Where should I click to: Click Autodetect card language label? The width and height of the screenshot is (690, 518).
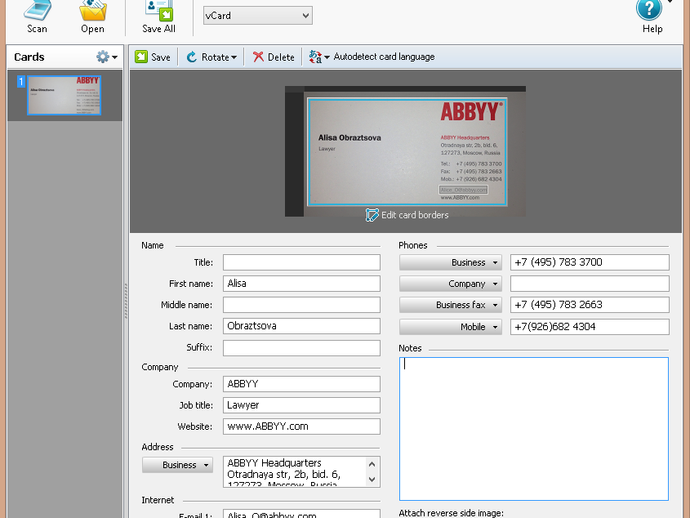coord(384,57)
